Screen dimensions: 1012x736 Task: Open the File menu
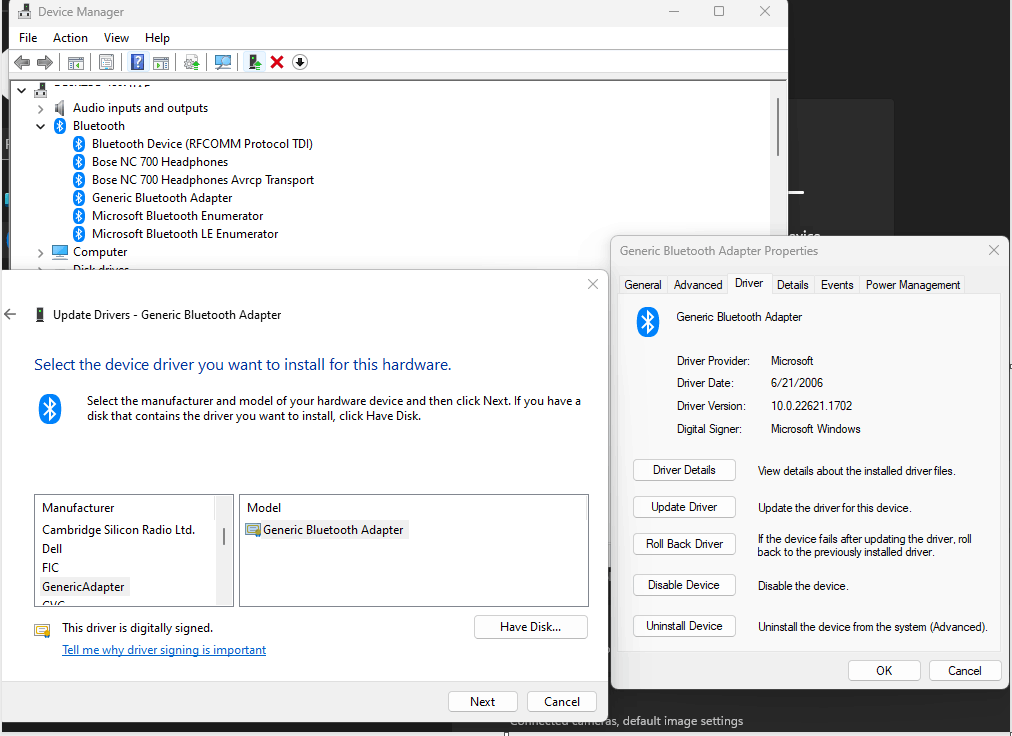28,38
